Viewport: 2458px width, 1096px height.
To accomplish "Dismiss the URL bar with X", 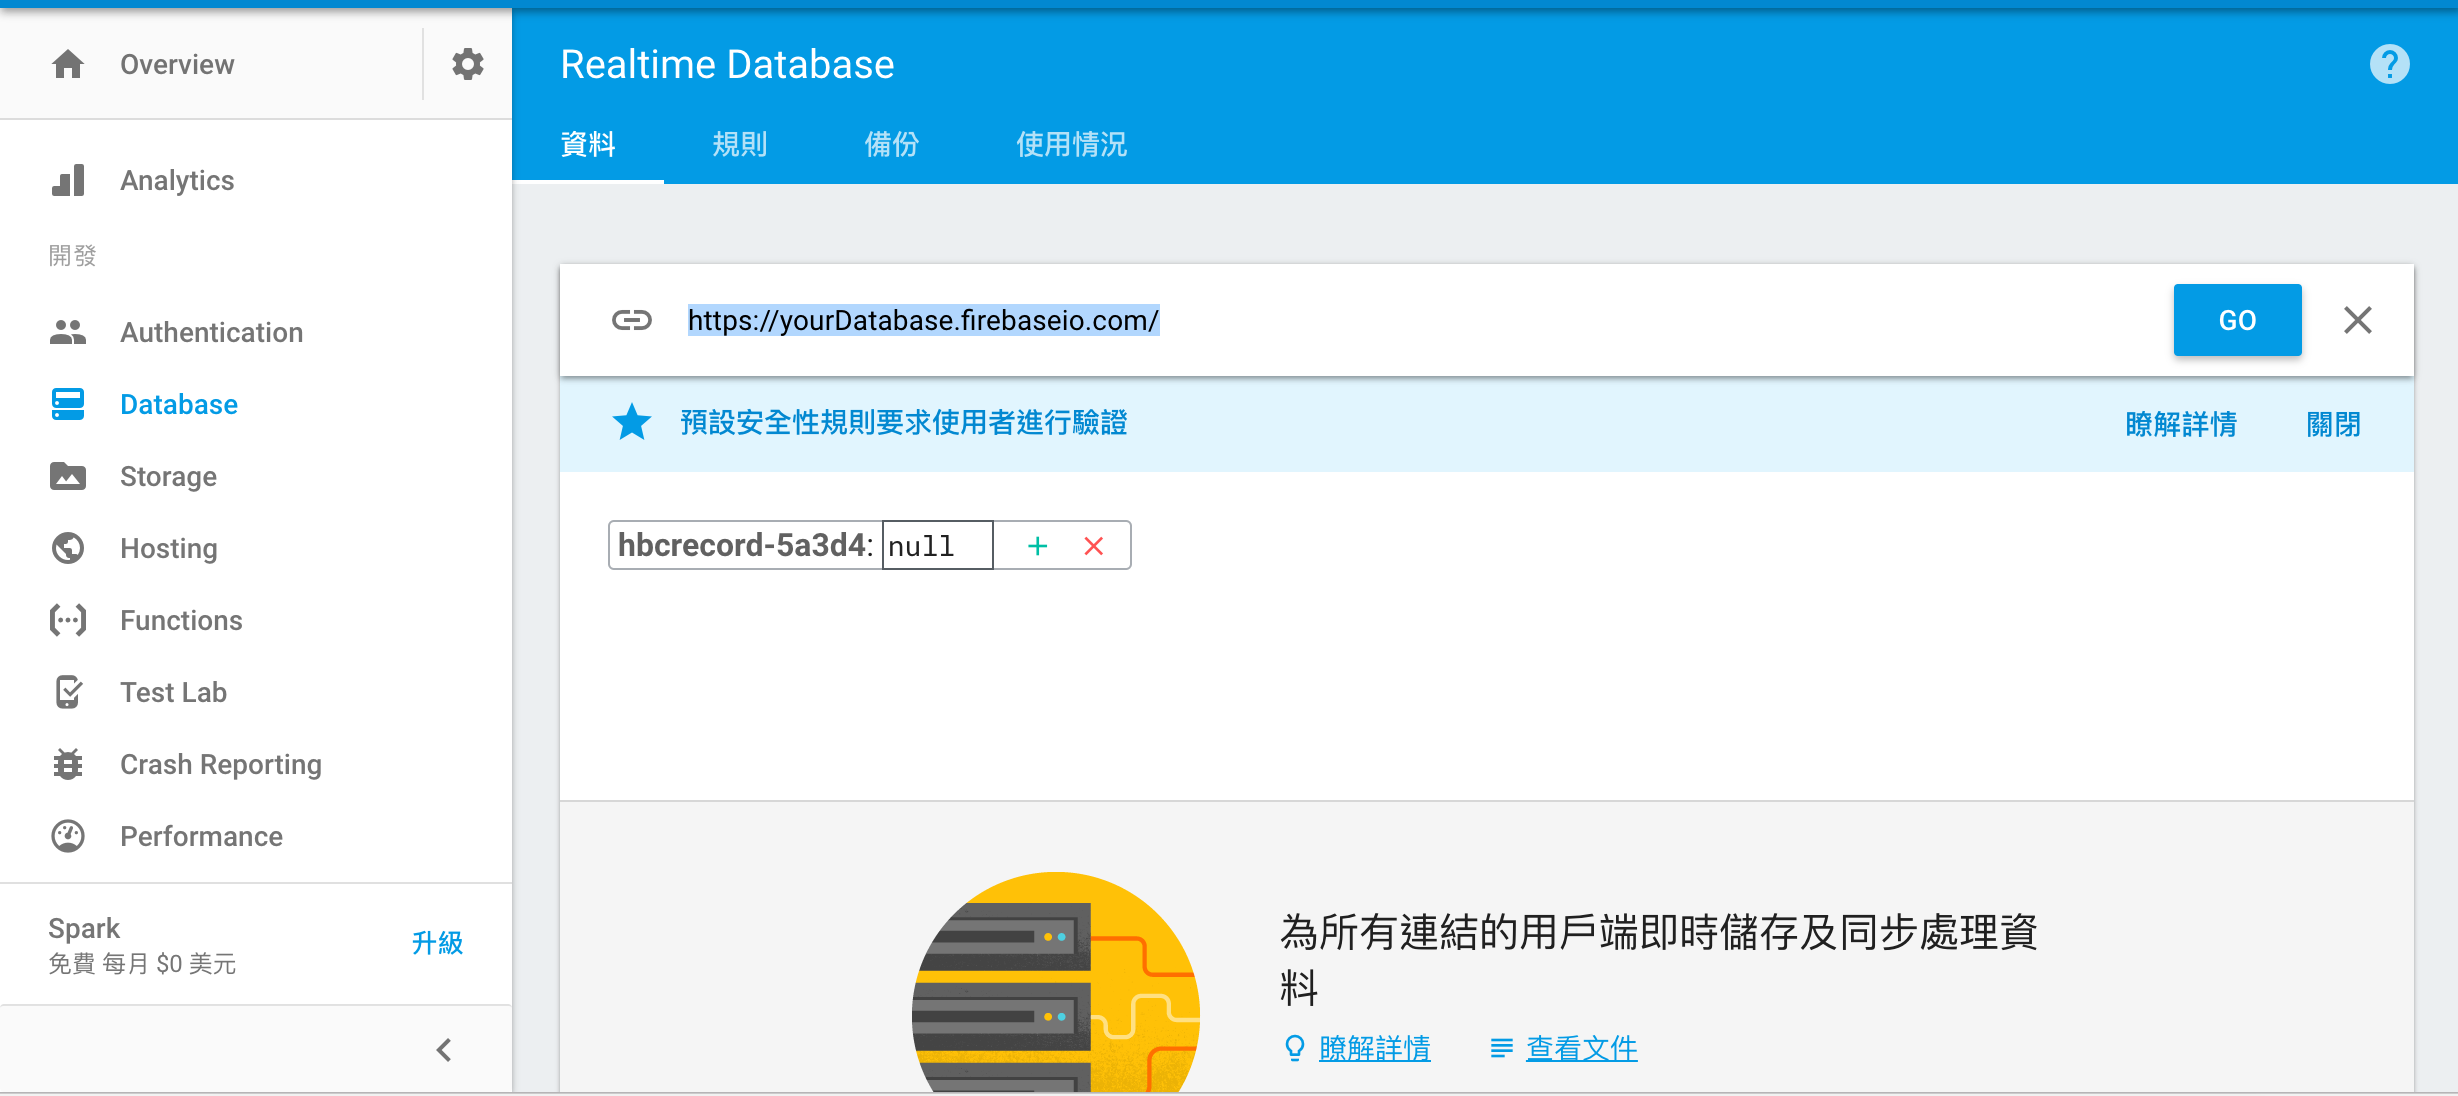I will coord(2357,321).
